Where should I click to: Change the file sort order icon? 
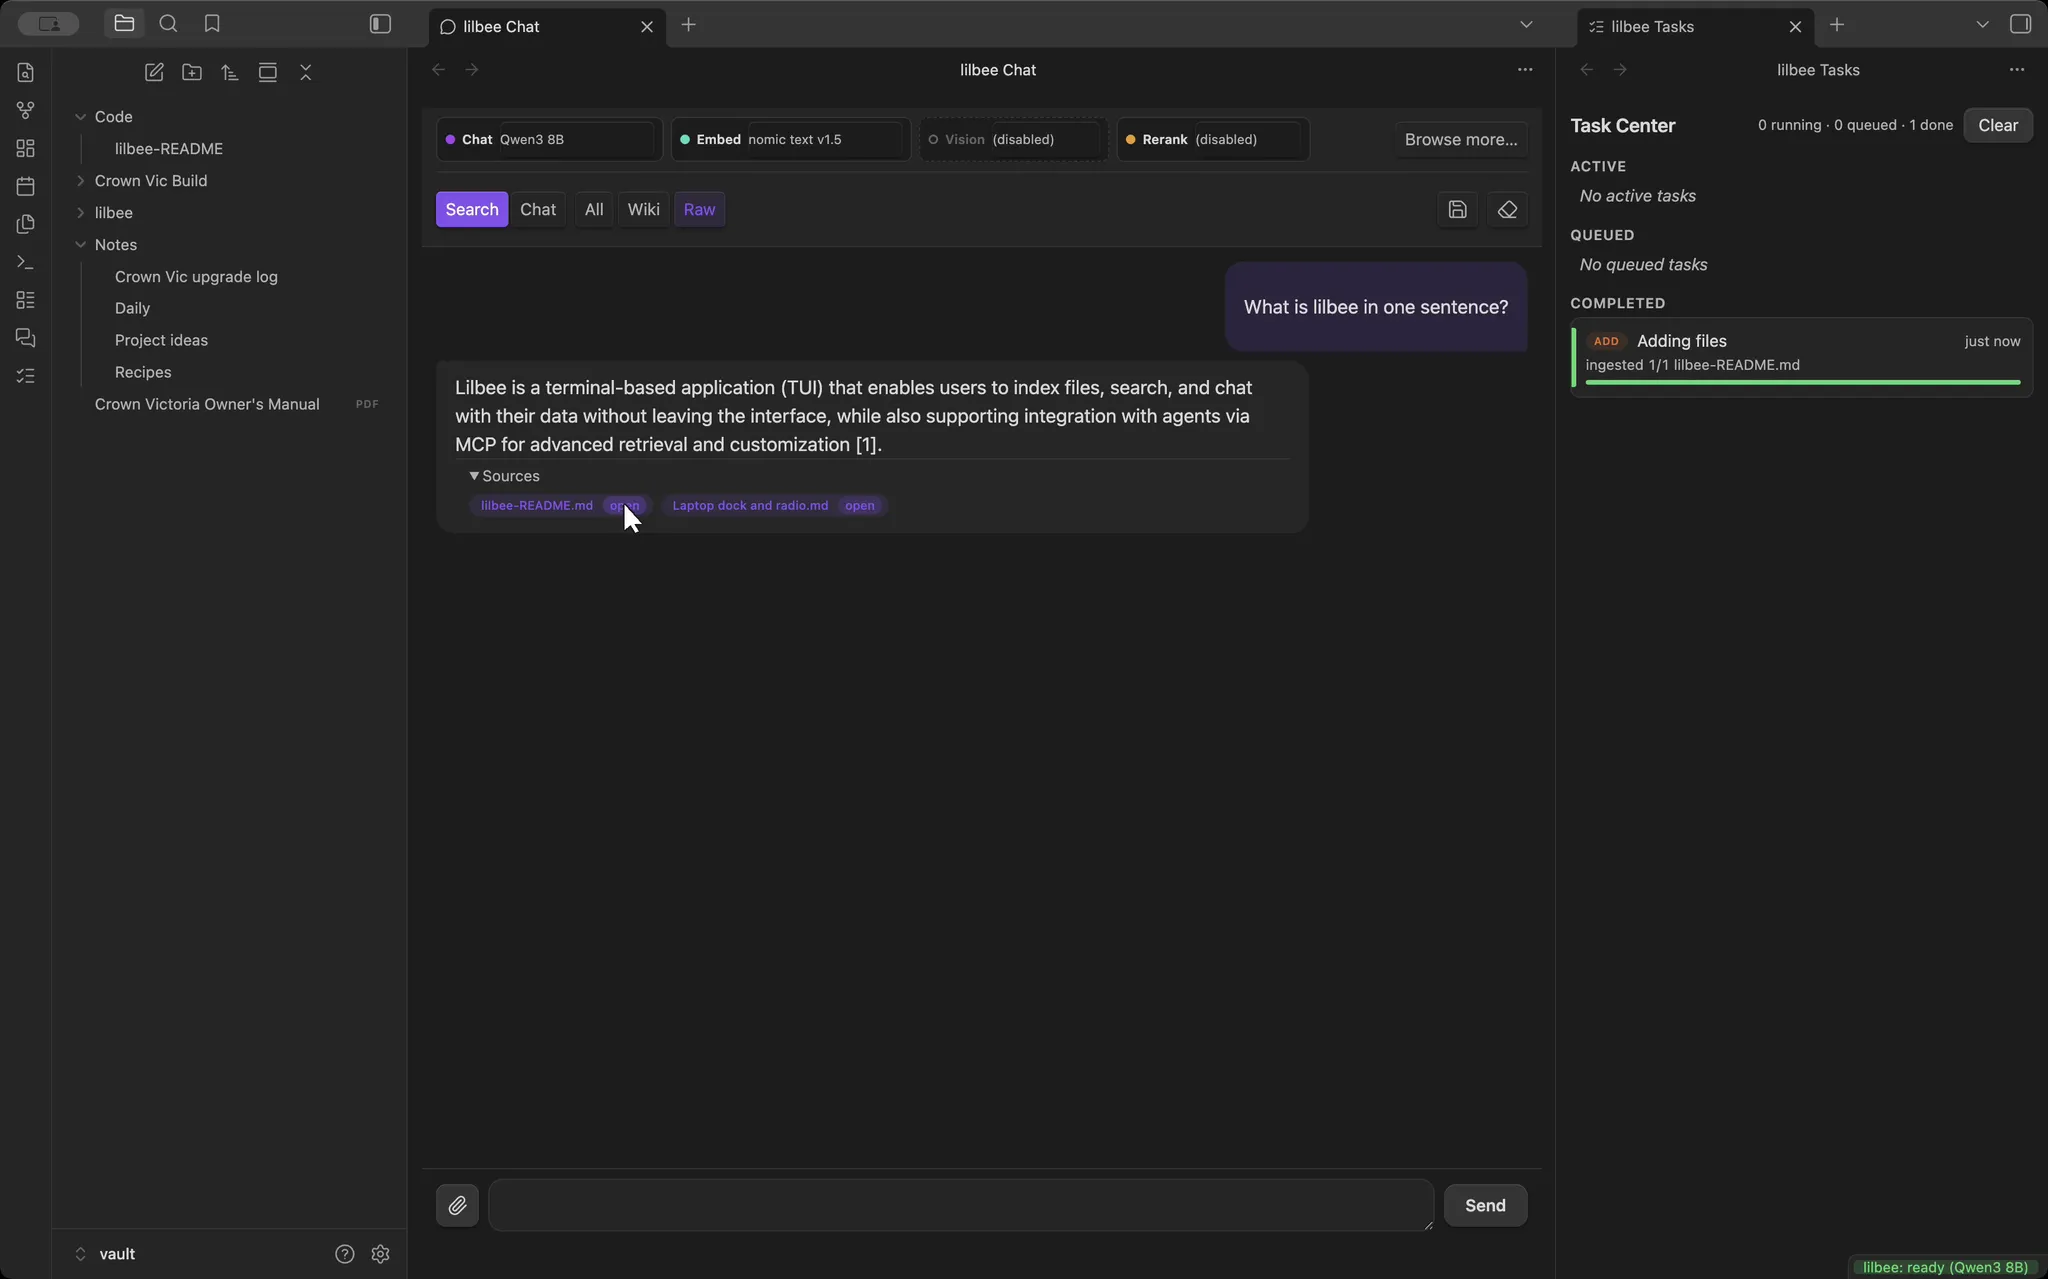pos(230,72)
